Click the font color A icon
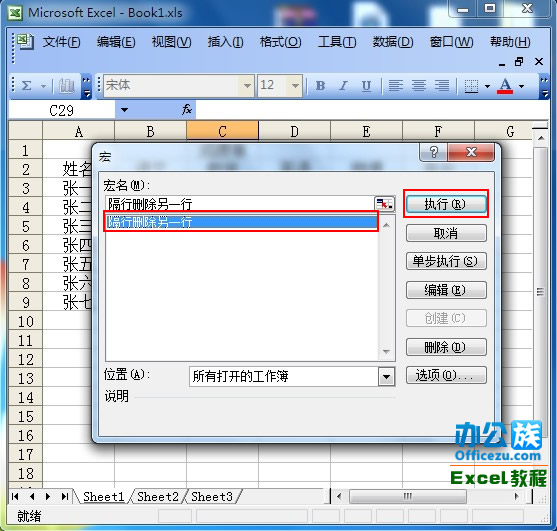Image resolution: width=557 pixels, height=531 pixels. (505, 86)
